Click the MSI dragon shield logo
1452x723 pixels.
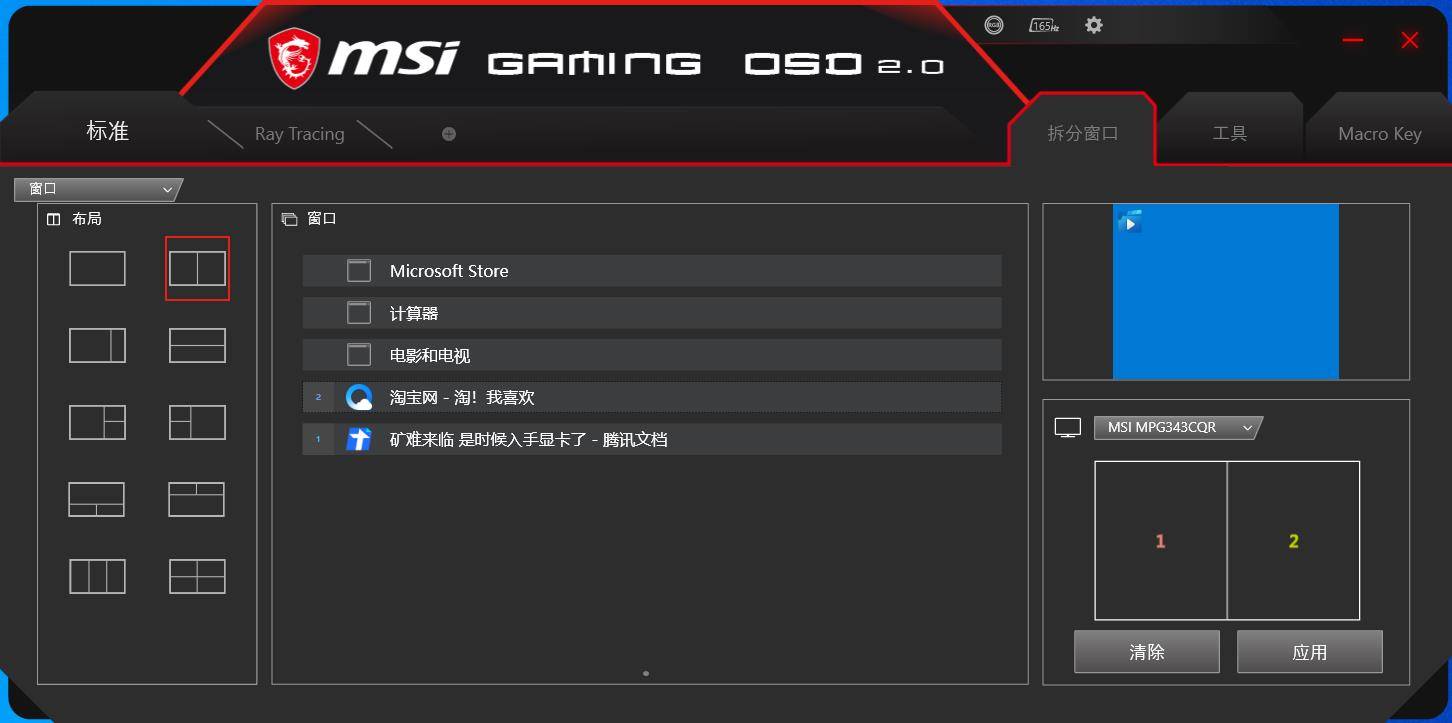(x=294, y=58)
